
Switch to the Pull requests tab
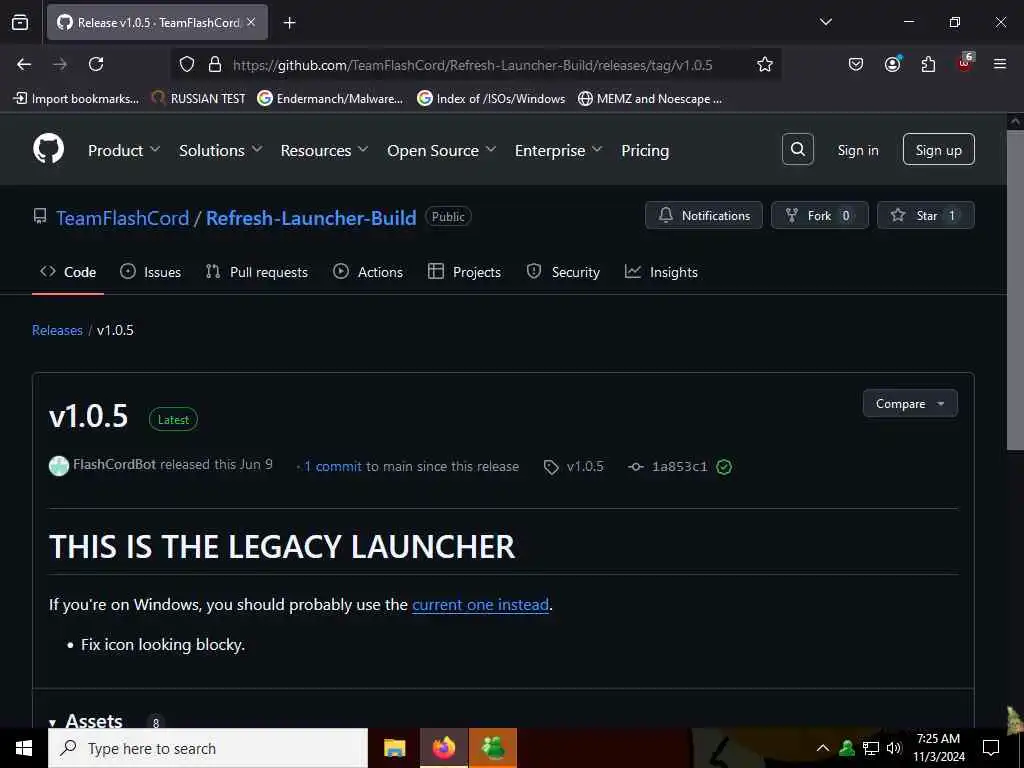pos(257,272)
